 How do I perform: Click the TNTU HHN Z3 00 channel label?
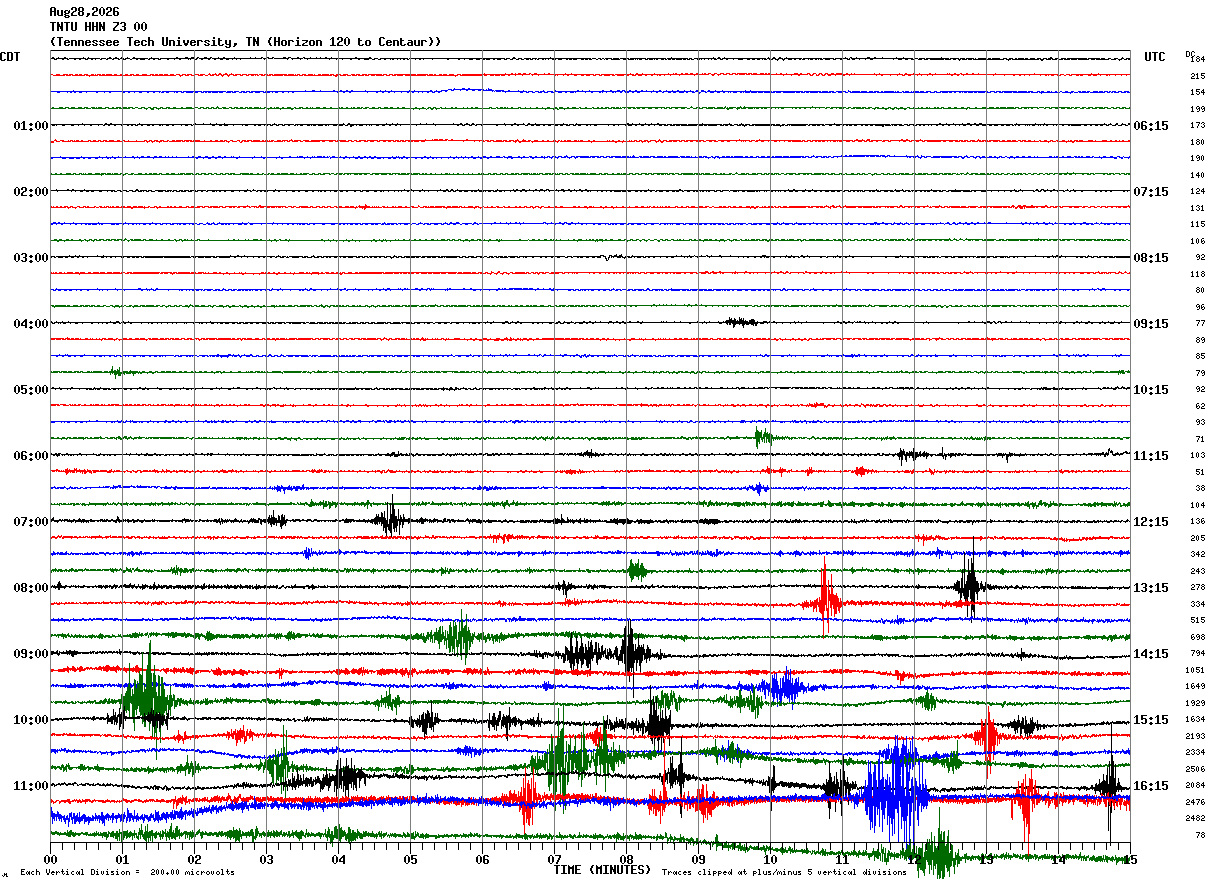[x=98, y=27]
